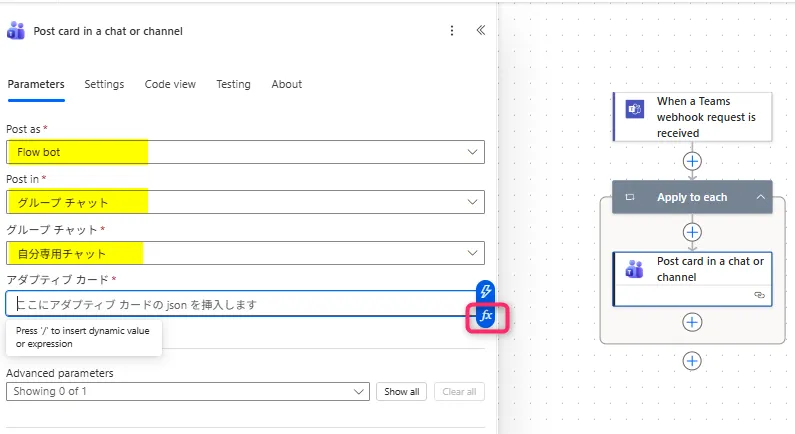795x434 pixels.
Task: Switch to the Settings tab
Action: pos(104,84)
